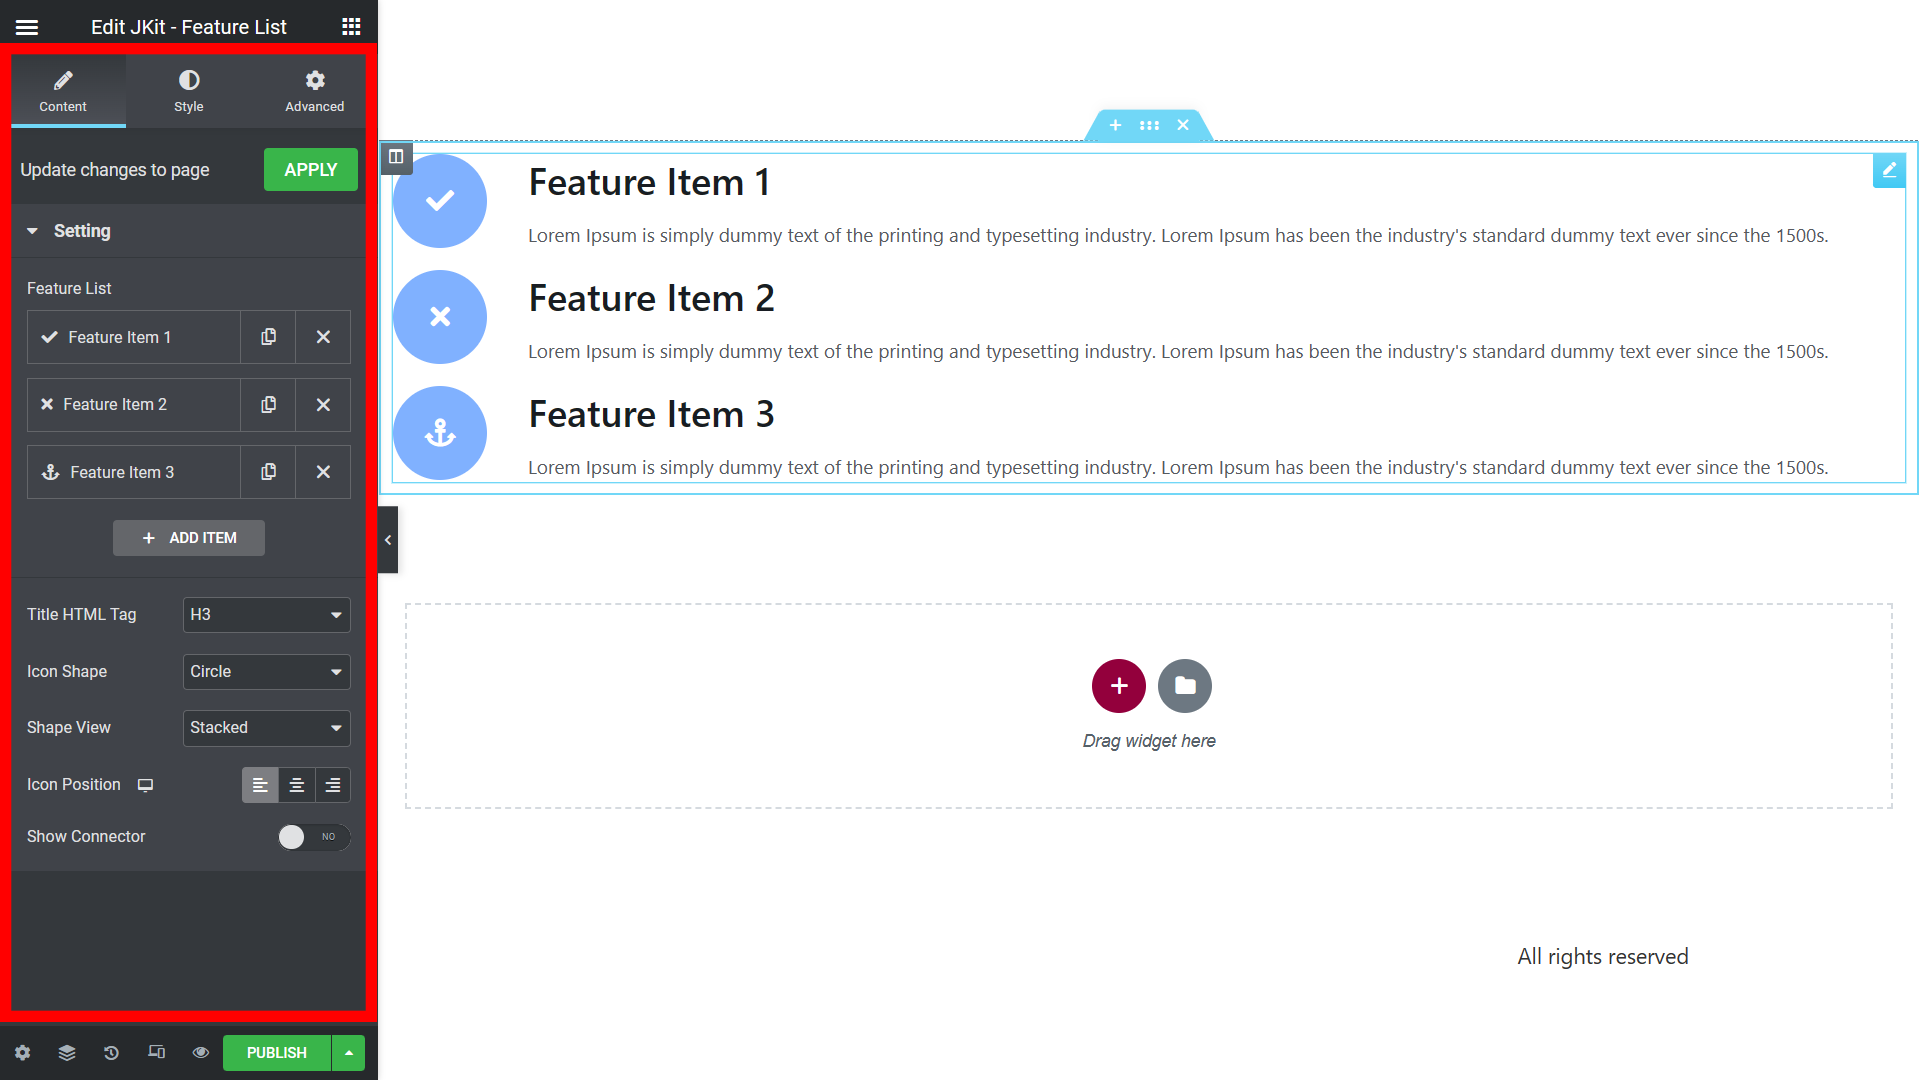The image size is (1920, 1080).
Task: Toggle the Show Connector switch
Action: (x=314, y=837)
